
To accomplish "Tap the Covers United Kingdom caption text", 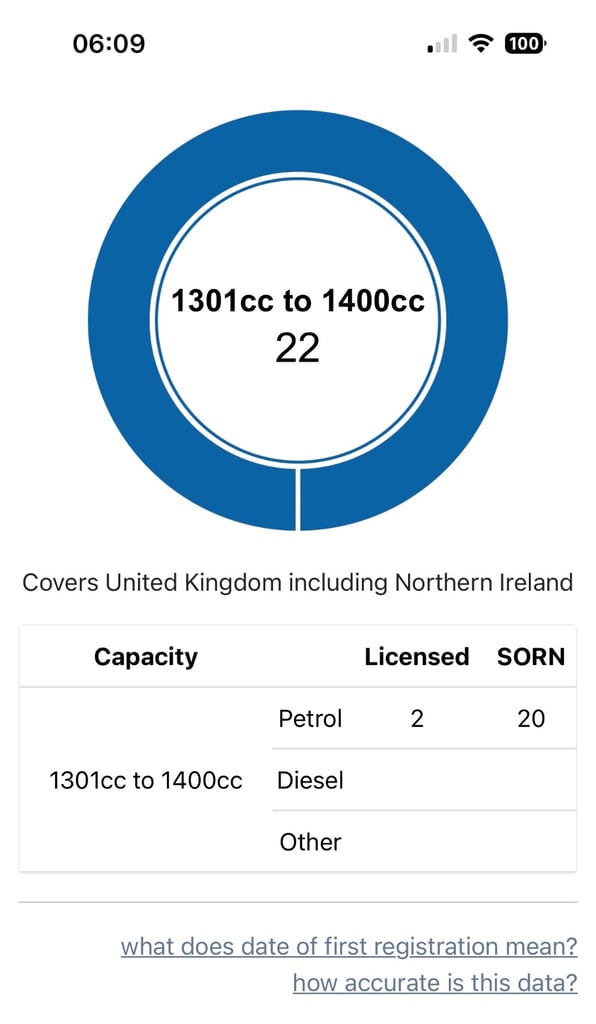I will tap(298, 582).
